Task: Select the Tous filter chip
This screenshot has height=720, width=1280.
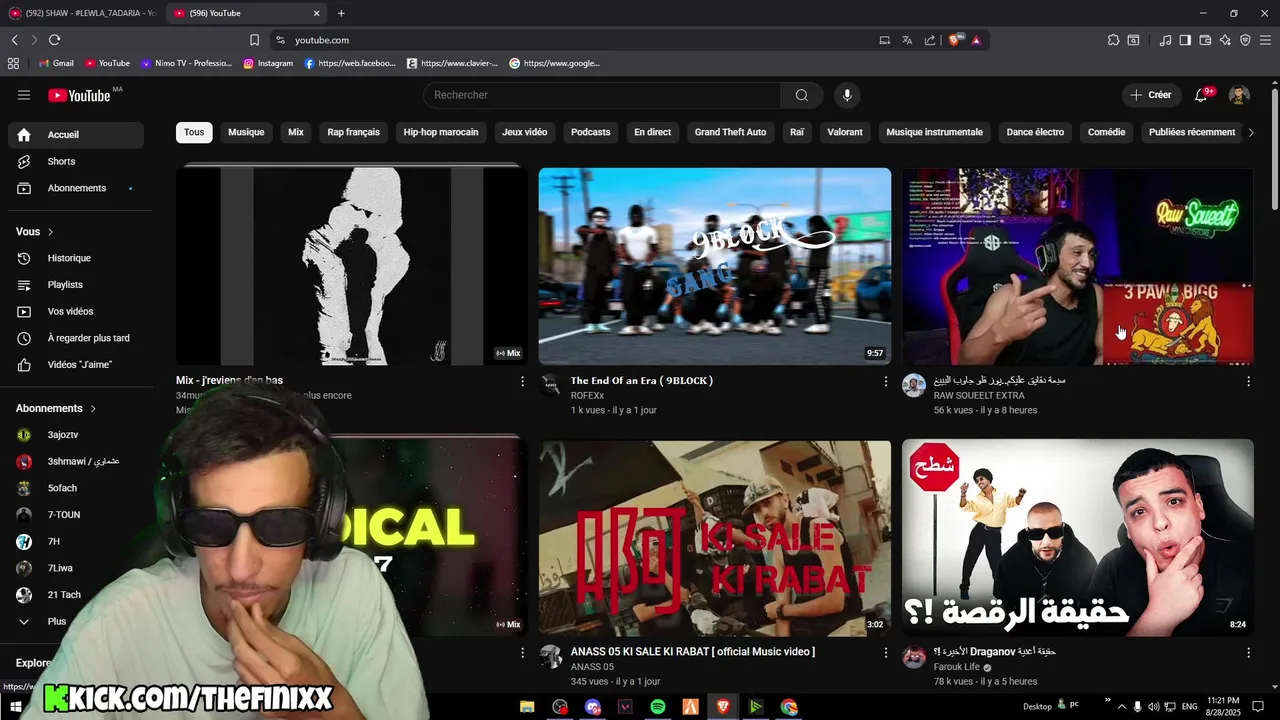Action: point(194,132)
